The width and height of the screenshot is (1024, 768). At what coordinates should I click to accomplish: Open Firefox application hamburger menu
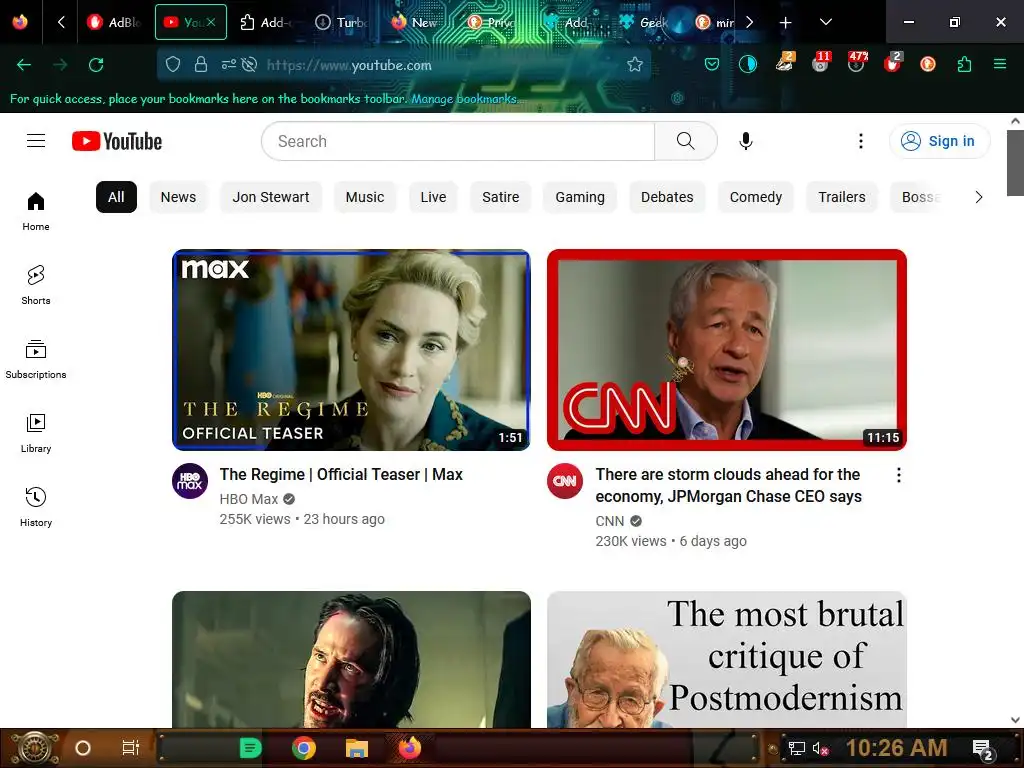[1000, 64]
